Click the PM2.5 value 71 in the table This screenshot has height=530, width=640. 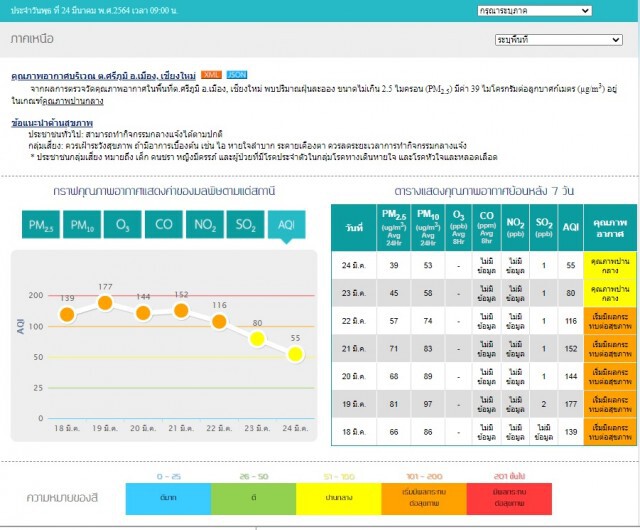pyautogui.click(x=394, y=349)
